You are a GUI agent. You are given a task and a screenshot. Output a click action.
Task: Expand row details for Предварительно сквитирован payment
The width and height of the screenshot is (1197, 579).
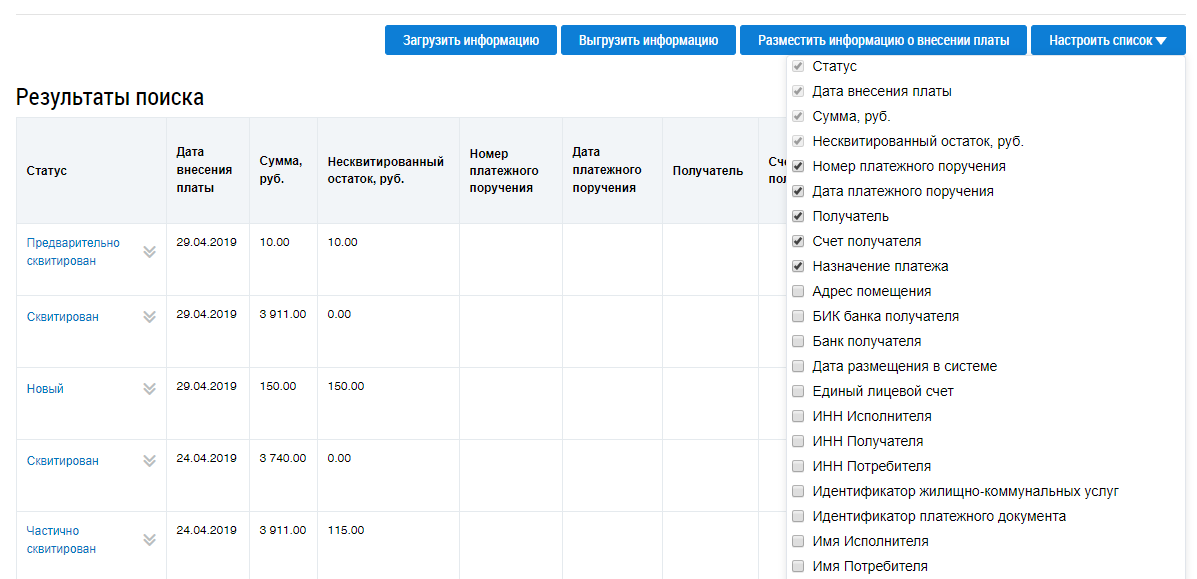coord(150,251)
